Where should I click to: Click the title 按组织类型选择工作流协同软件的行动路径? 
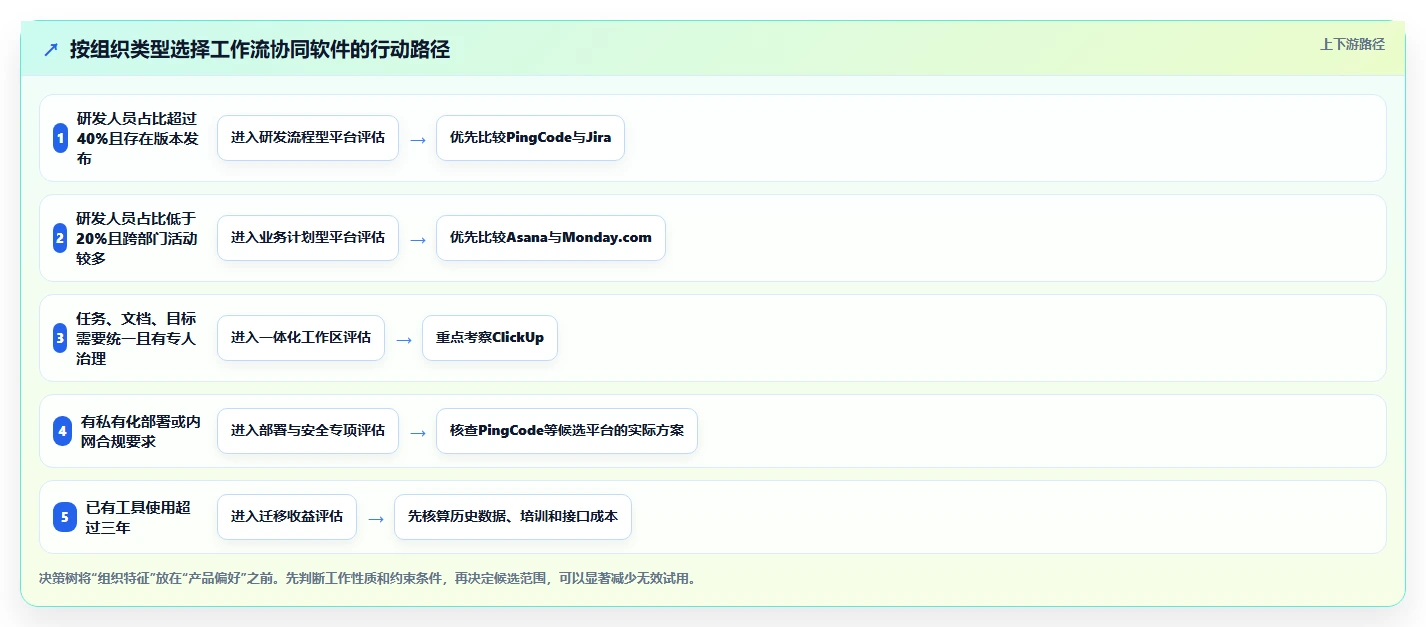pyautogui.click(x=260, y=50)
